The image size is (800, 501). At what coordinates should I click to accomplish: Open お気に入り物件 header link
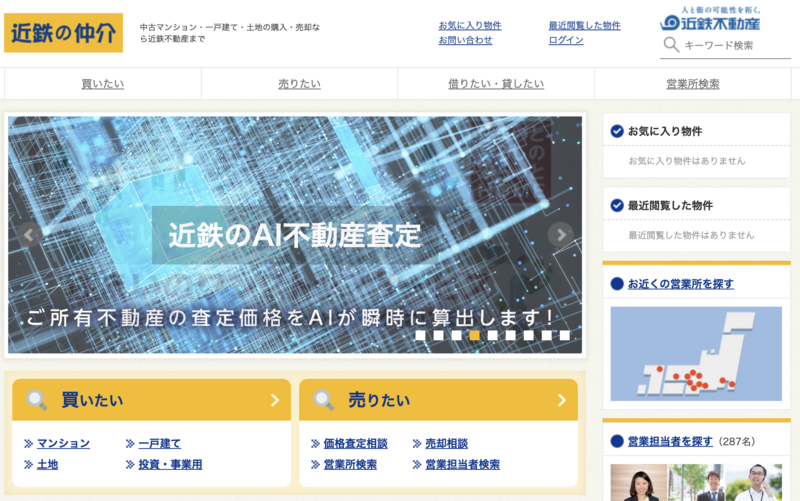(470, 26)
